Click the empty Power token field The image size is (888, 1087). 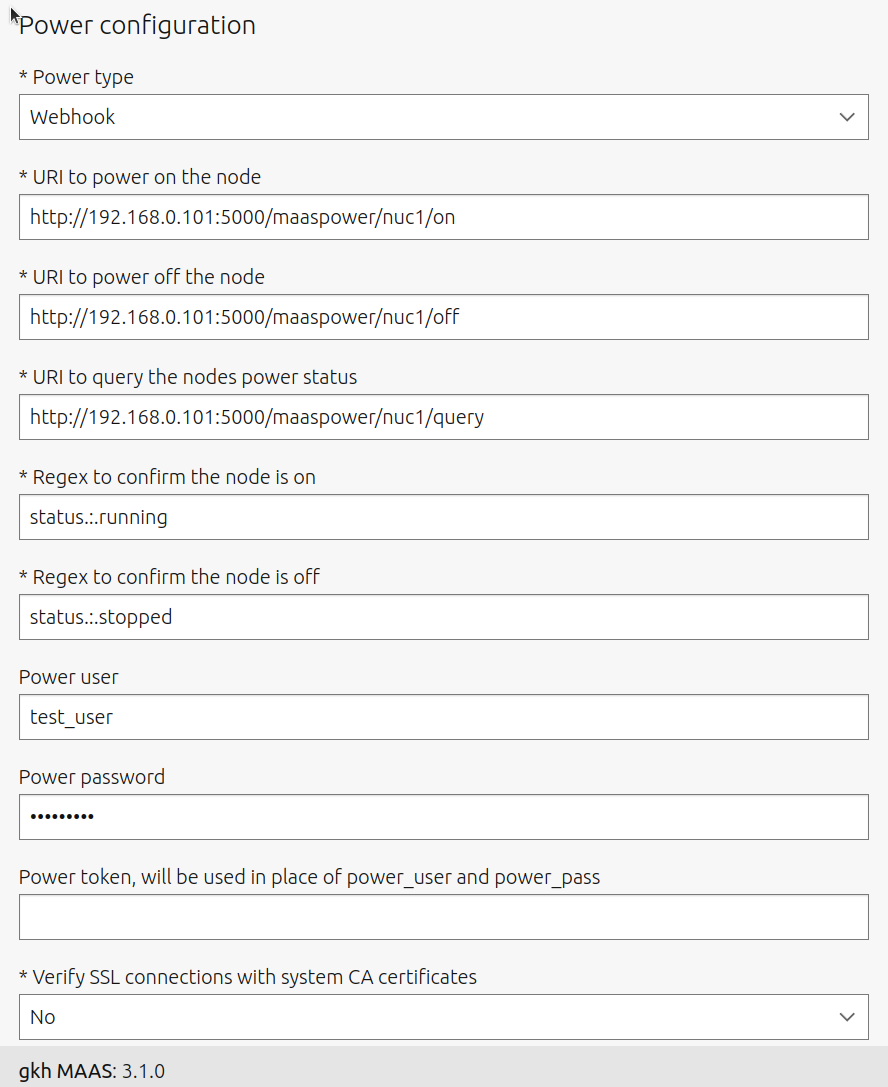click(444, 917)
